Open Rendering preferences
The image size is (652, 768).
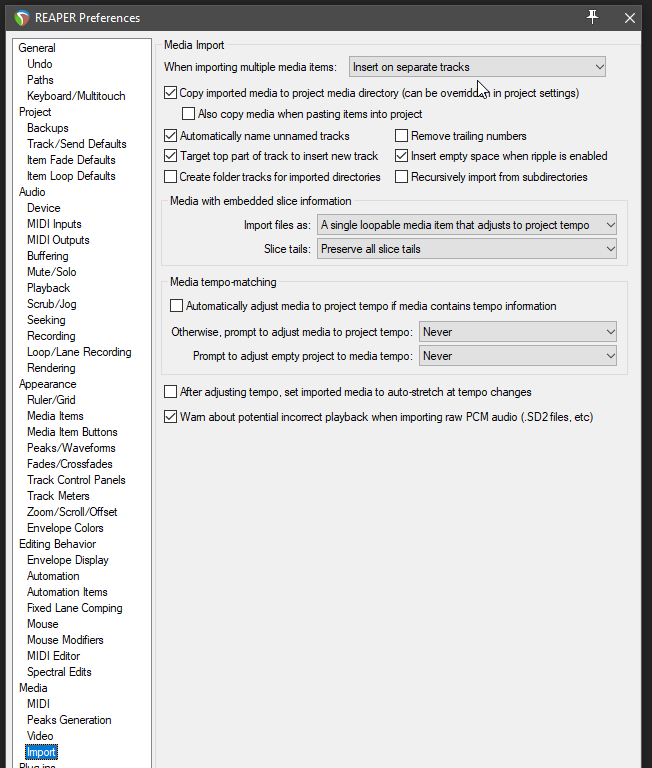(51, 368)
